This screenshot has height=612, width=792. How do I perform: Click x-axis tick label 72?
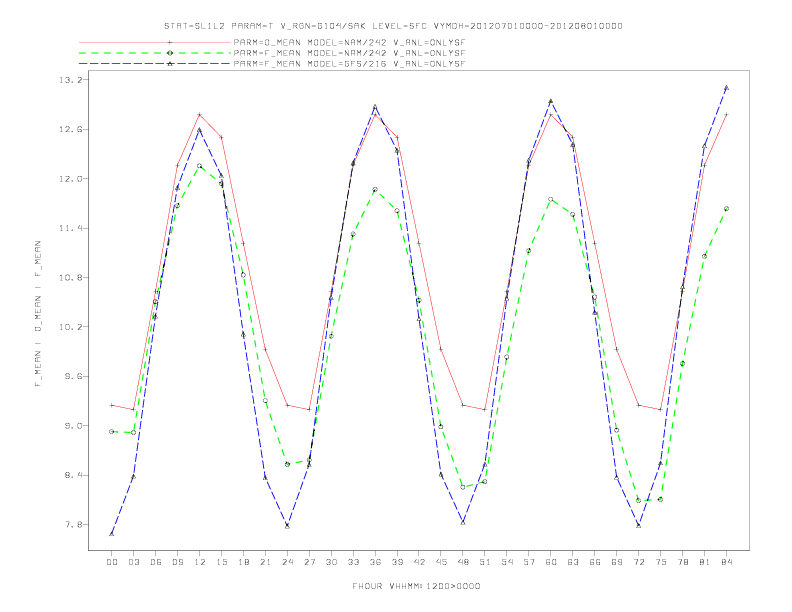(639, 562)
